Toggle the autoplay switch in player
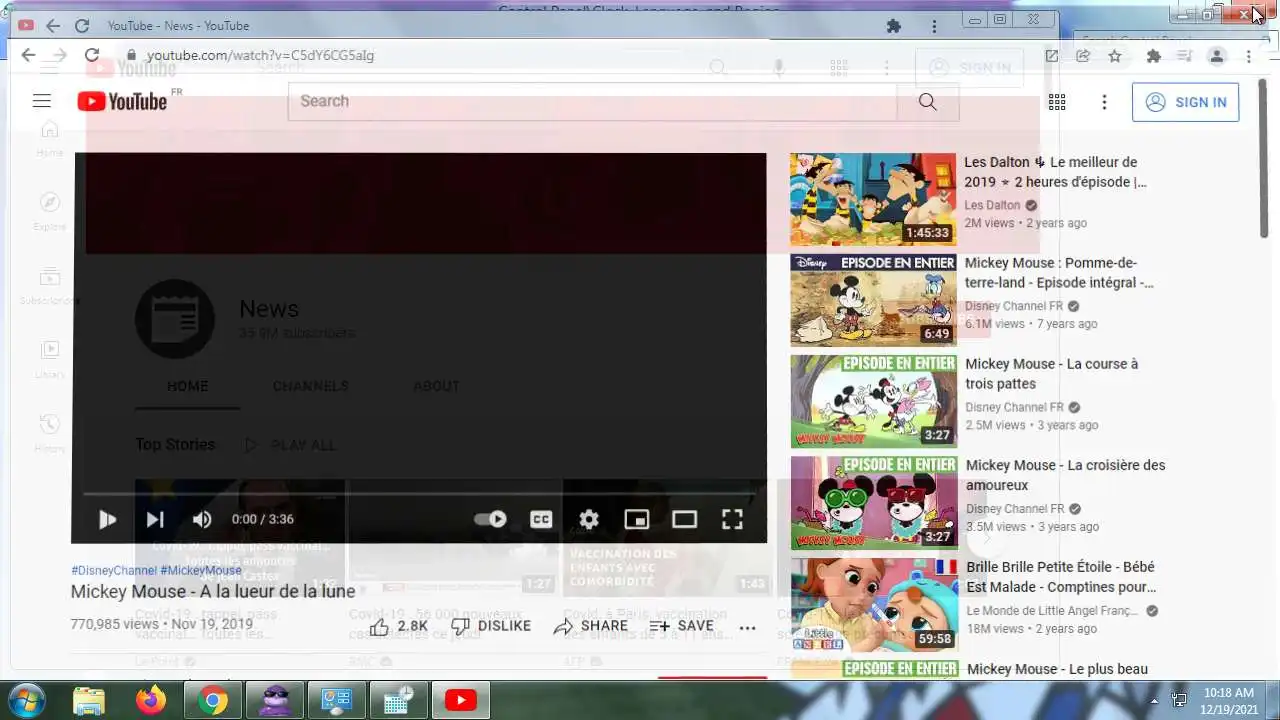This screenshot has height=720, width=1280. (x=490, y=519)
